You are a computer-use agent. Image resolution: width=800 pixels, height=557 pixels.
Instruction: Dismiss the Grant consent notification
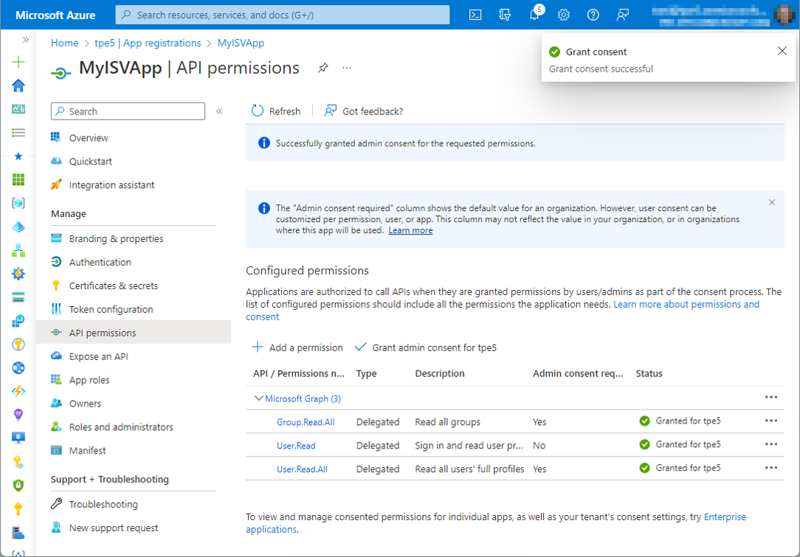pyautogui.click(x=782, y=51)
